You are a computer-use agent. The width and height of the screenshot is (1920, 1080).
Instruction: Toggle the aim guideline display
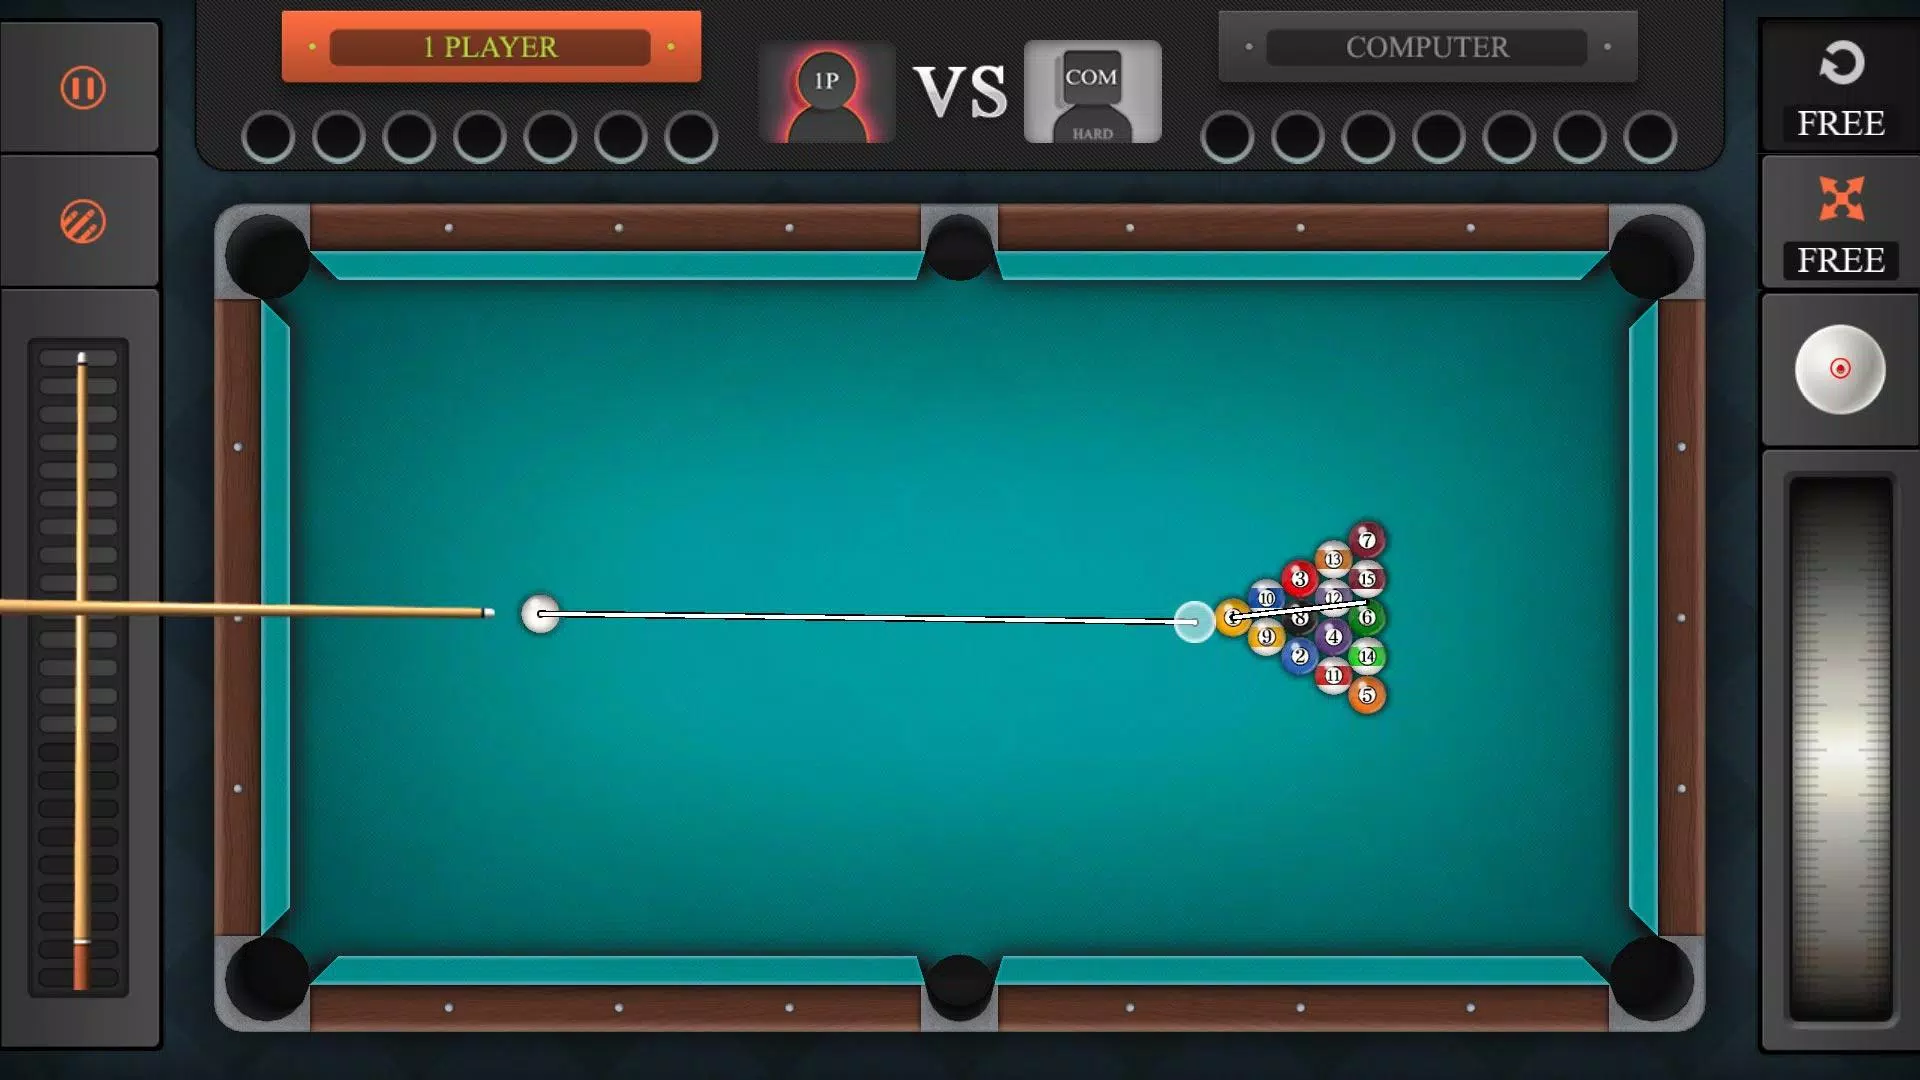click(82, 223)
